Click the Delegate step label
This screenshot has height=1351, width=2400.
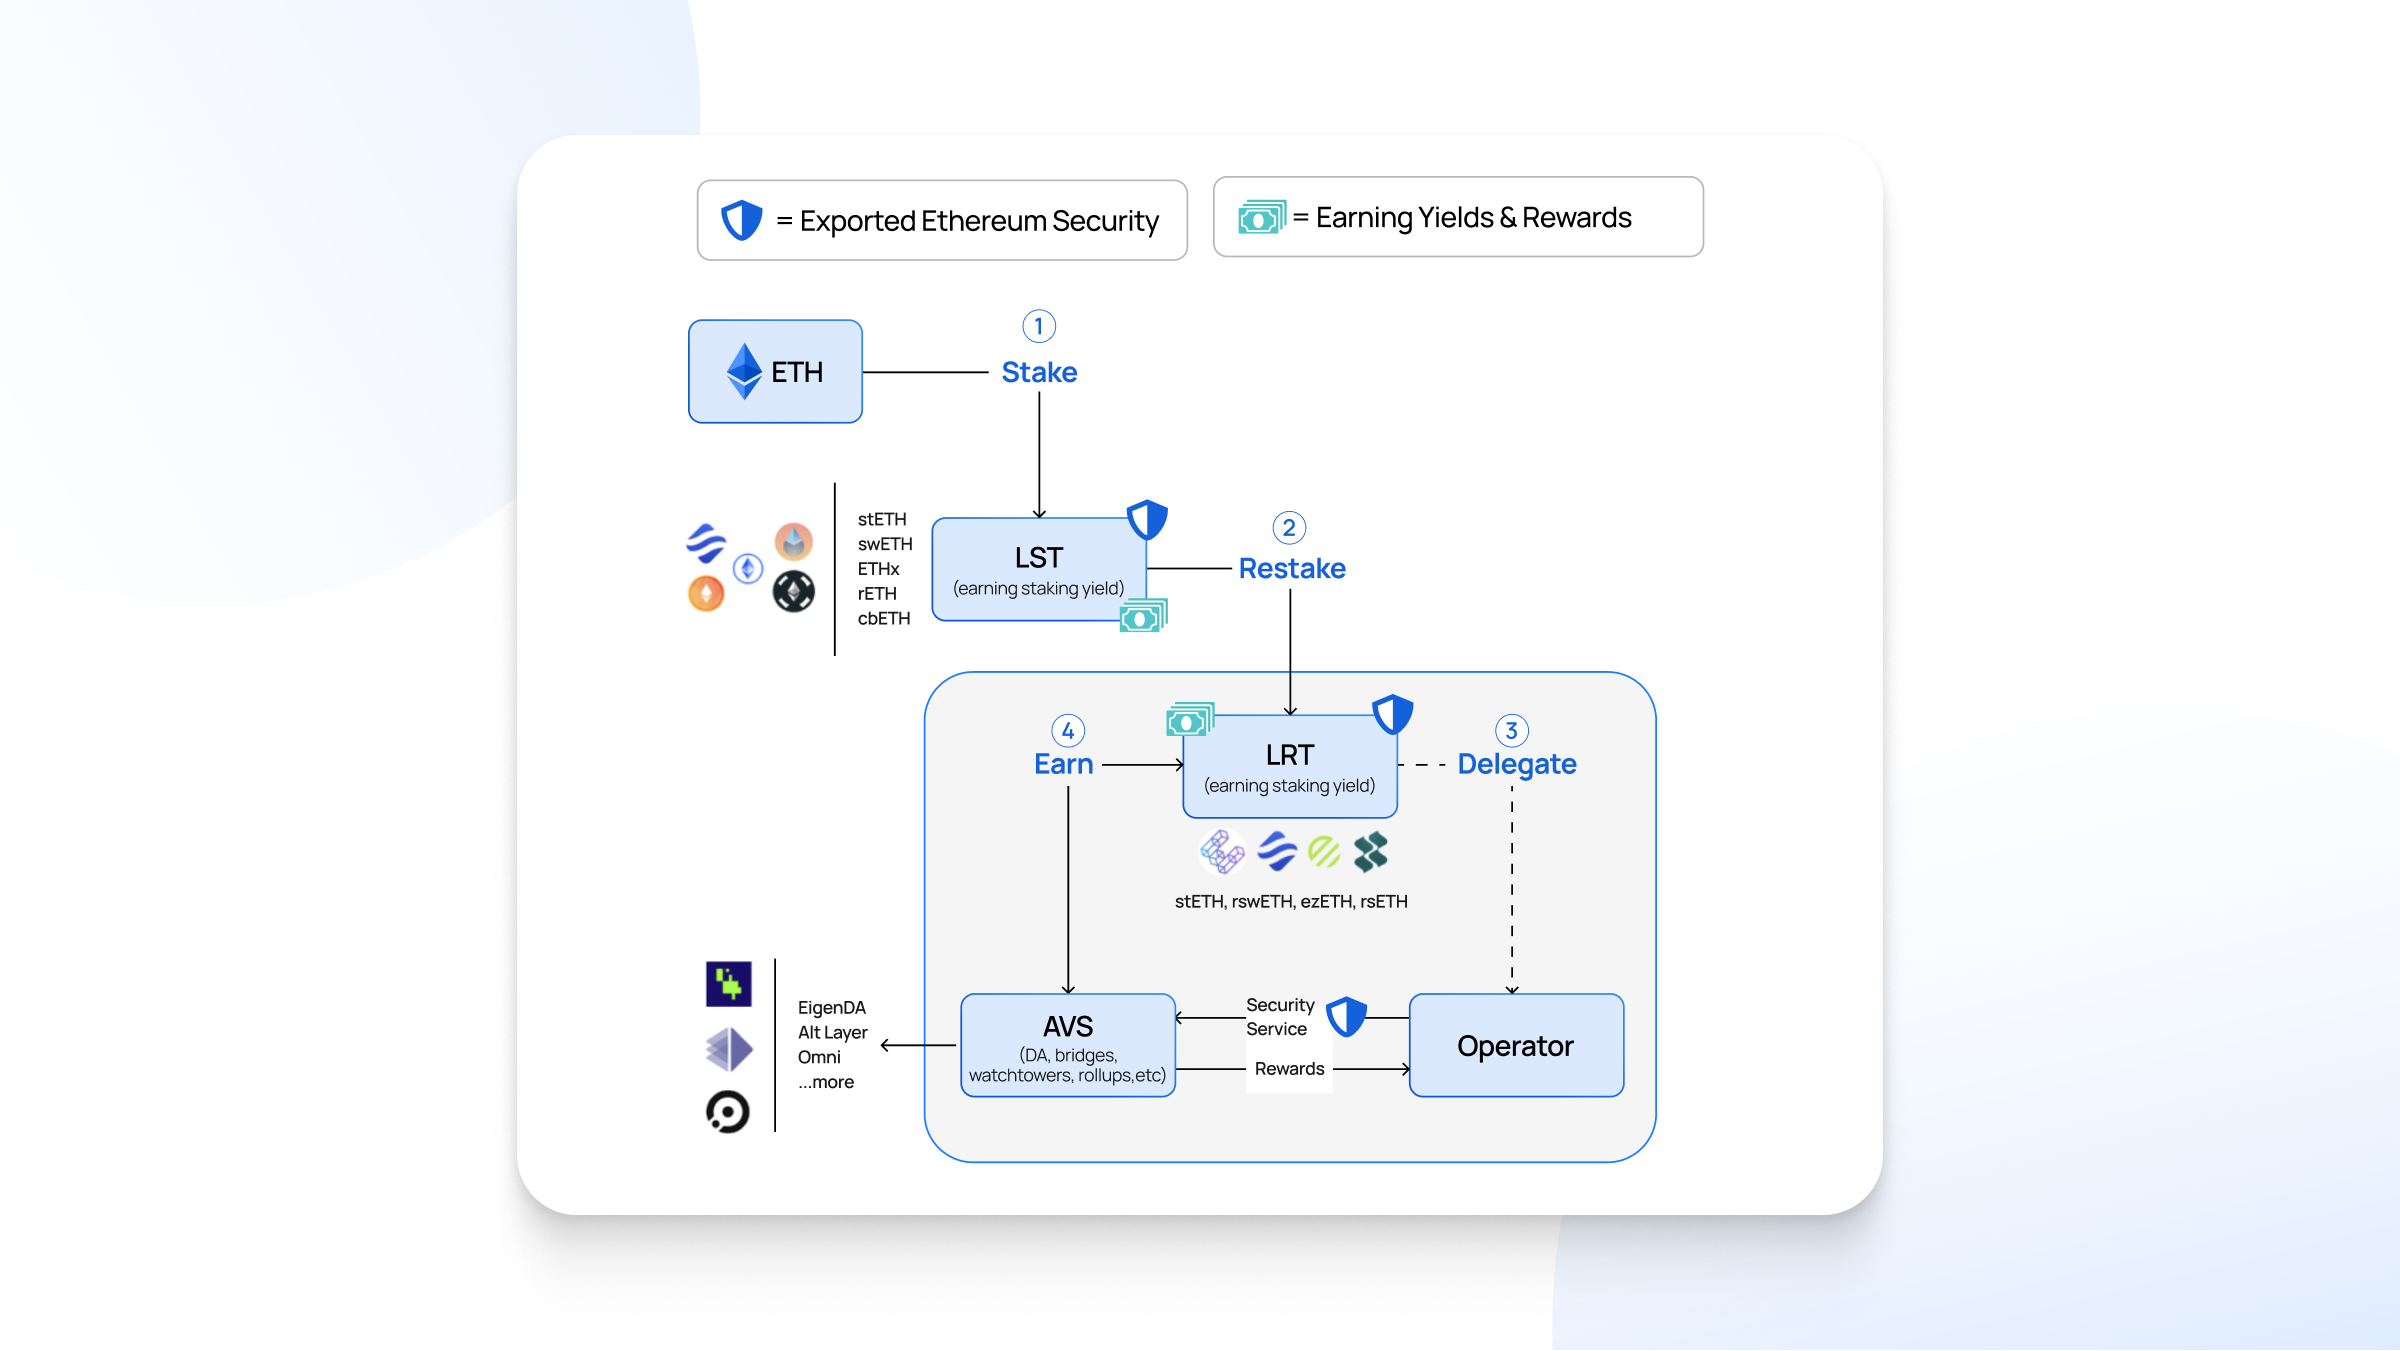[x=1516, y=764]
